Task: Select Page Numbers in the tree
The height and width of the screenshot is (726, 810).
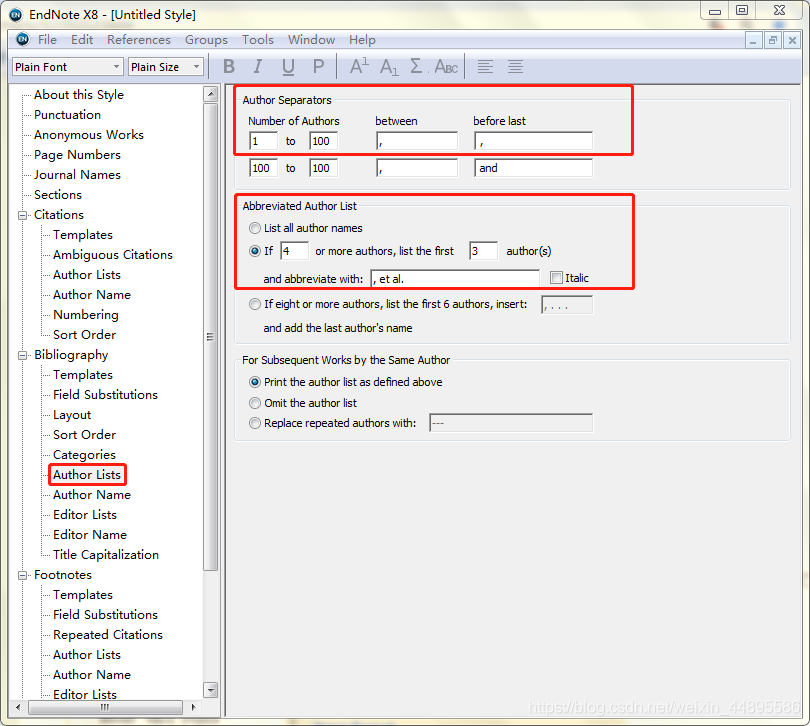Action: point(77,155)
